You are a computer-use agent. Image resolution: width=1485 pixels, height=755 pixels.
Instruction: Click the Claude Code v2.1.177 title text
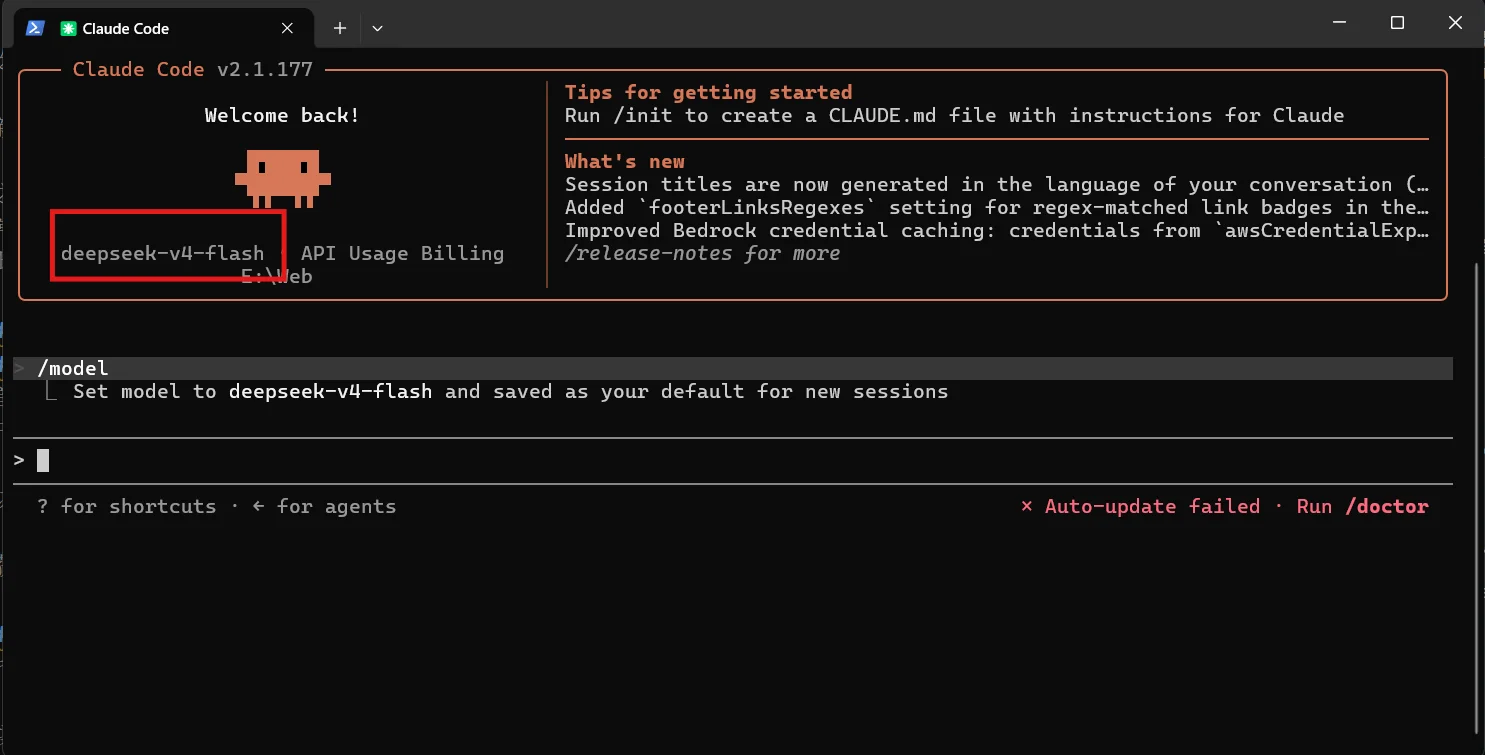tap(193, 69)
